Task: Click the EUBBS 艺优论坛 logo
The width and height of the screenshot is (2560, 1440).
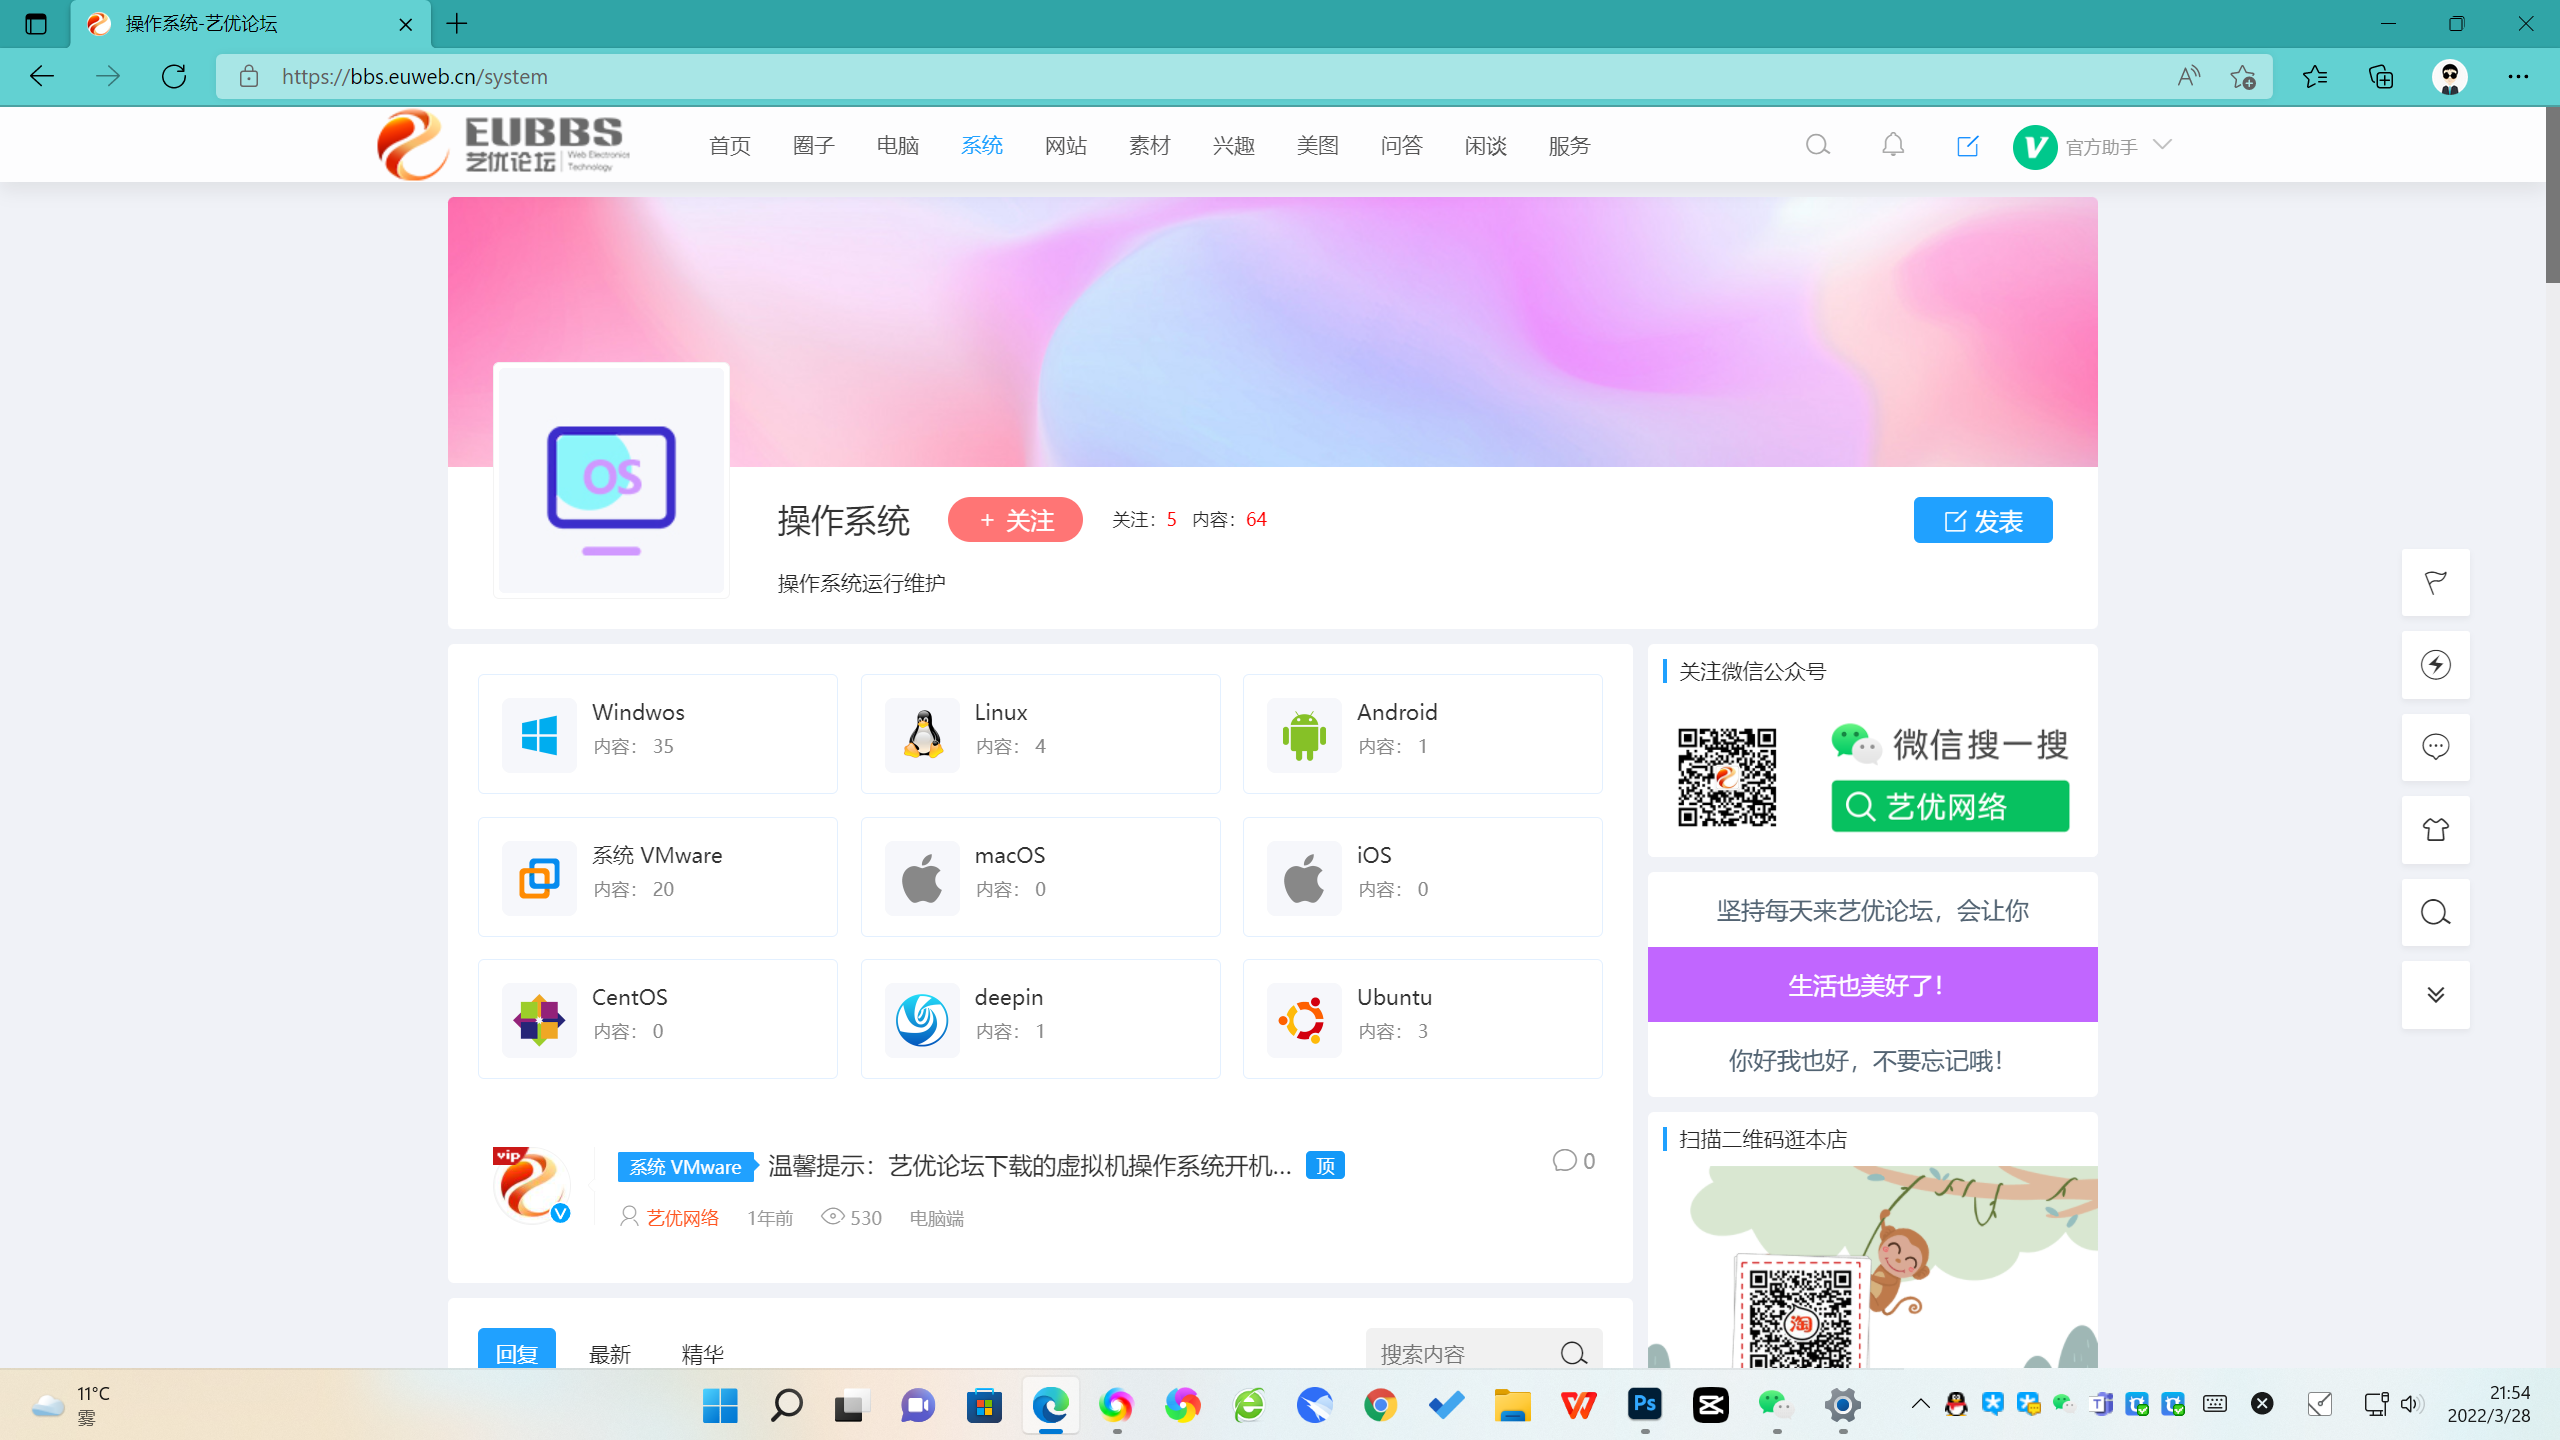Action: click(x=503, y=145)
